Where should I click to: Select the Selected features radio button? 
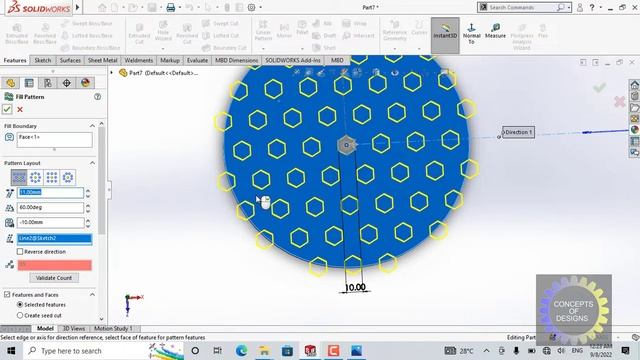pyautogui.click(x=20, y=305)
